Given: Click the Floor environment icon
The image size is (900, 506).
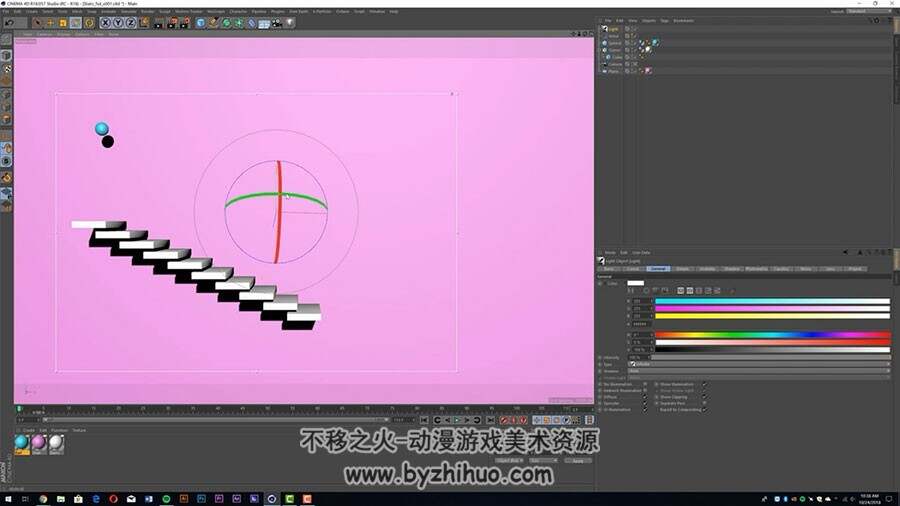Looking at the screenshot, I should coord(264,23).
